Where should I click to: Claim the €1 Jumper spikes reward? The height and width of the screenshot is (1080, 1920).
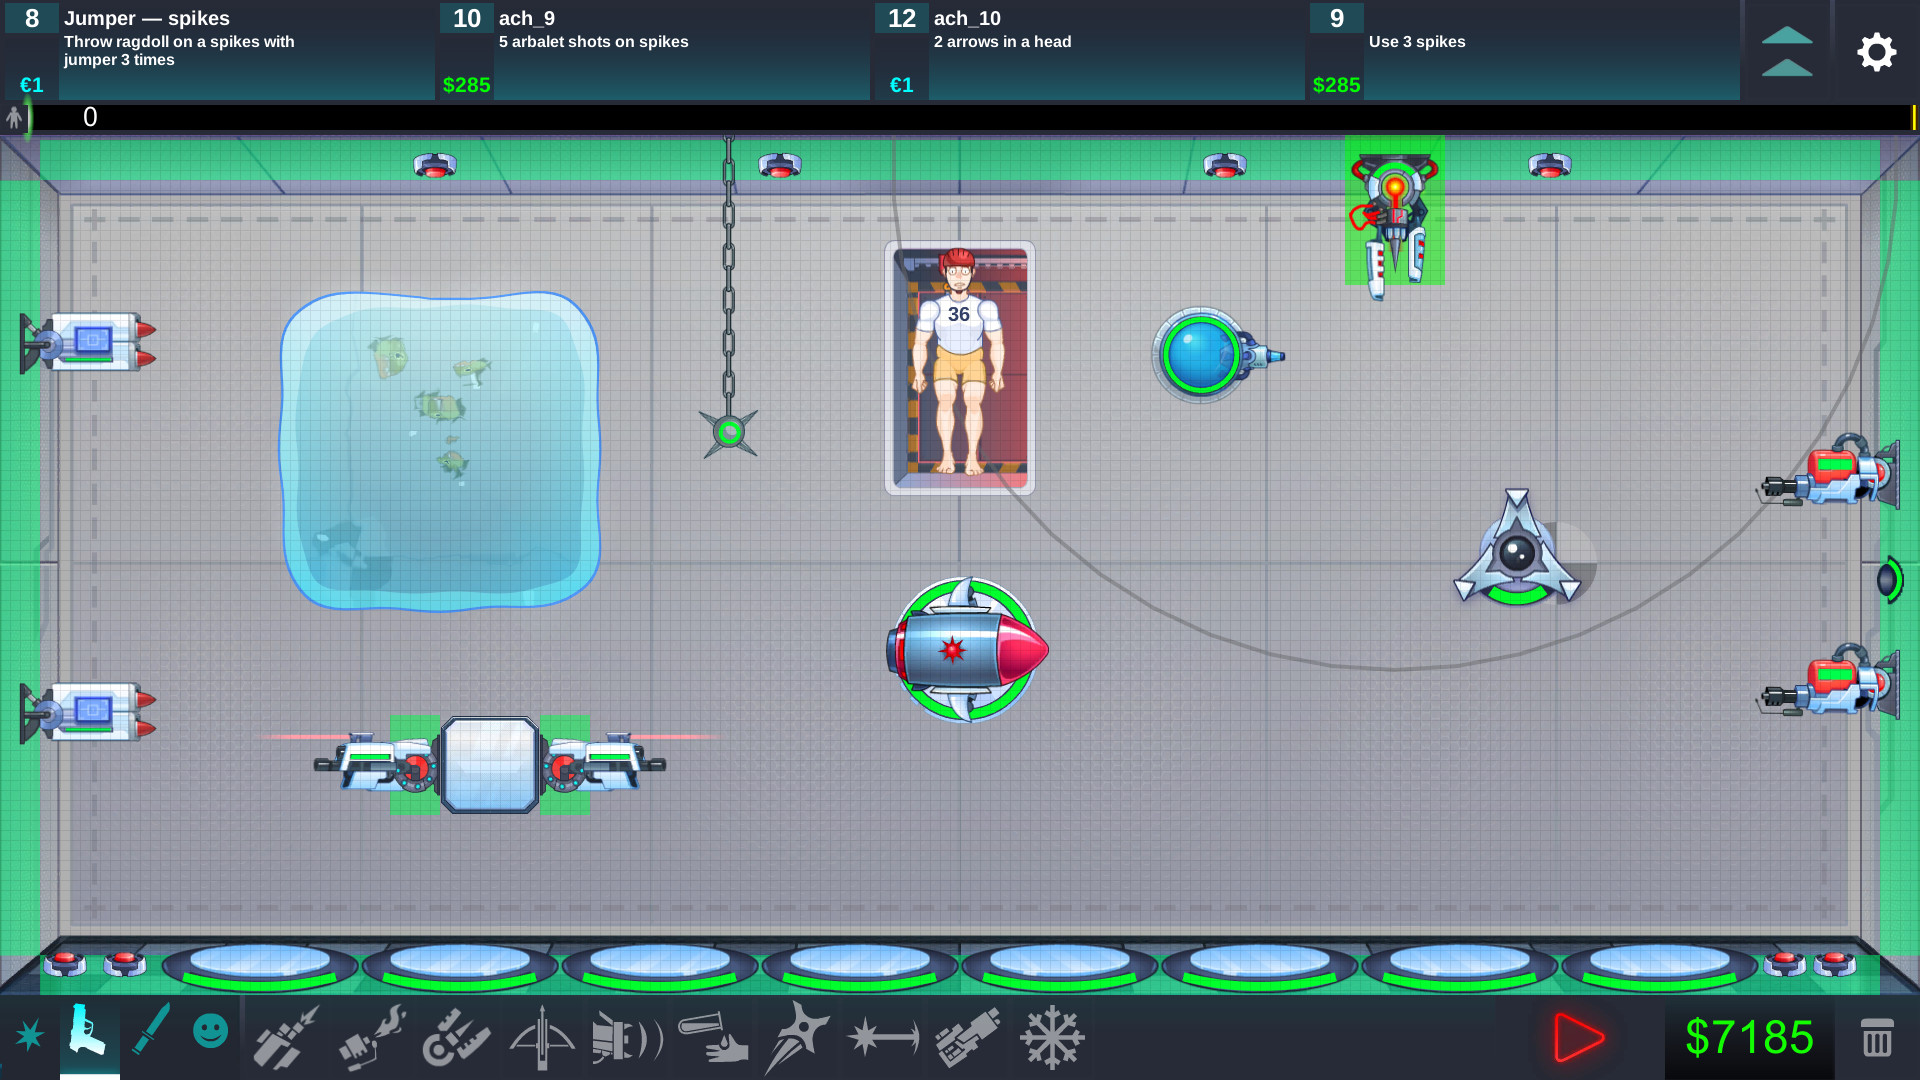tap(29, 85)
